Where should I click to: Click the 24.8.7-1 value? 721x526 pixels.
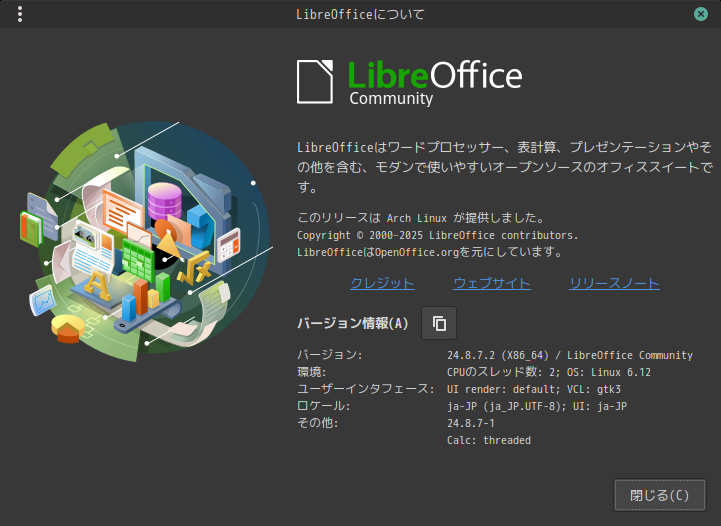(x=471, y=423)
